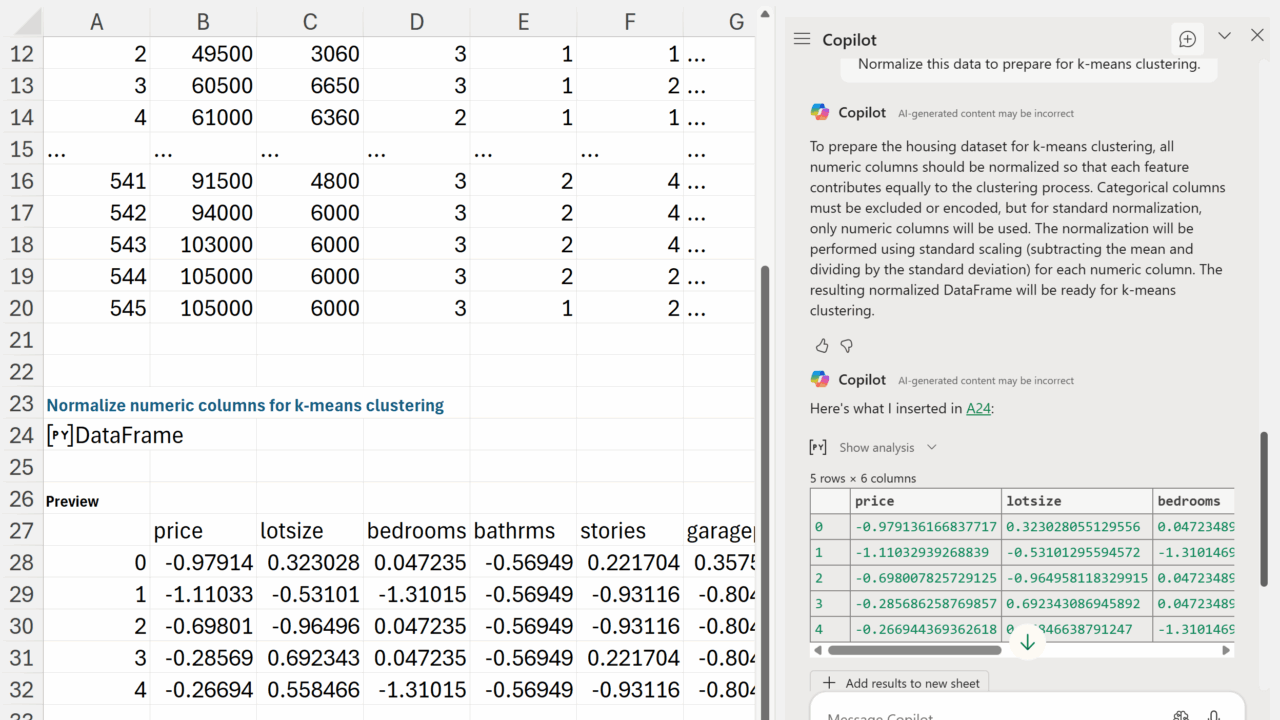Select the Python DataFrame cell A24
Viewport: 1280px width, 720px height.
click(x=97, y=436)
